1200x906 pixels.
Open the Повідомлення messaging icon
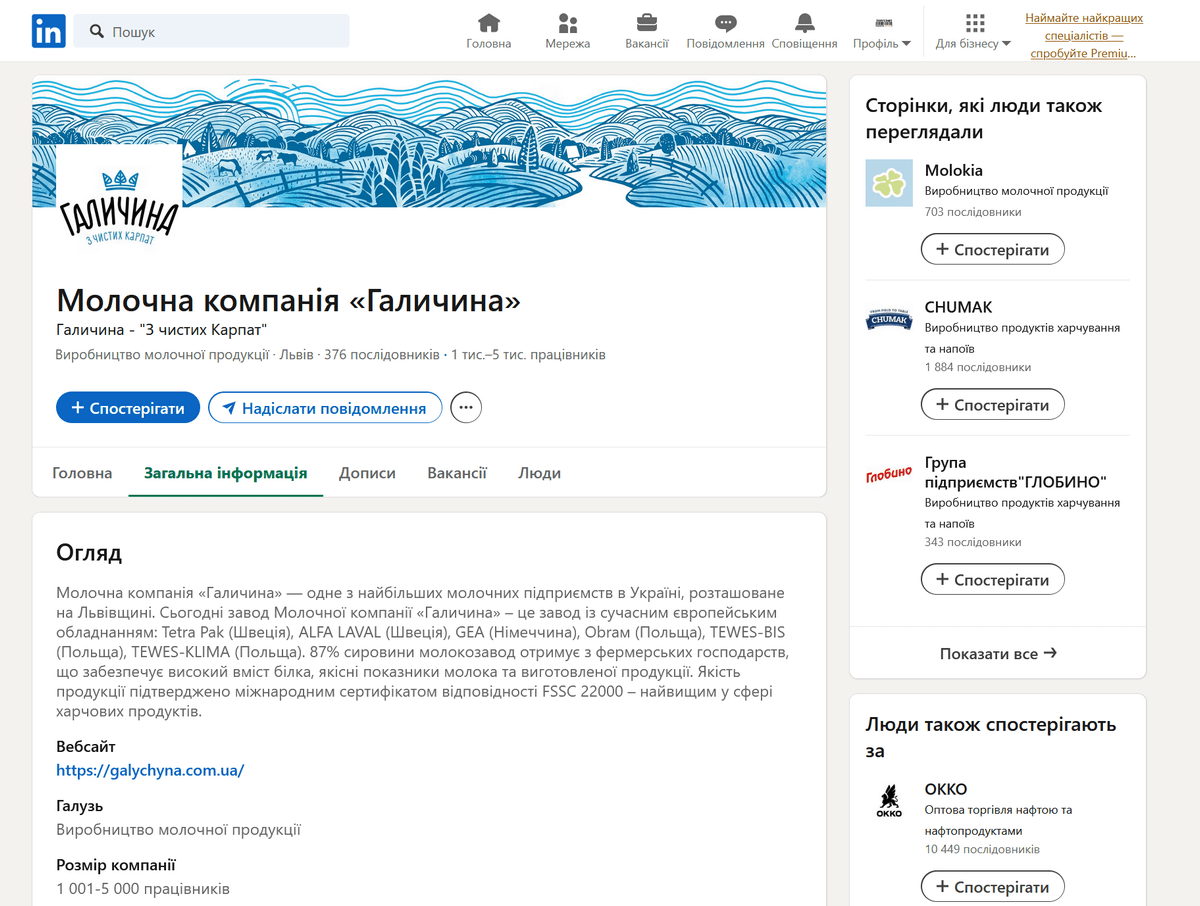click(x=724, y=22)
